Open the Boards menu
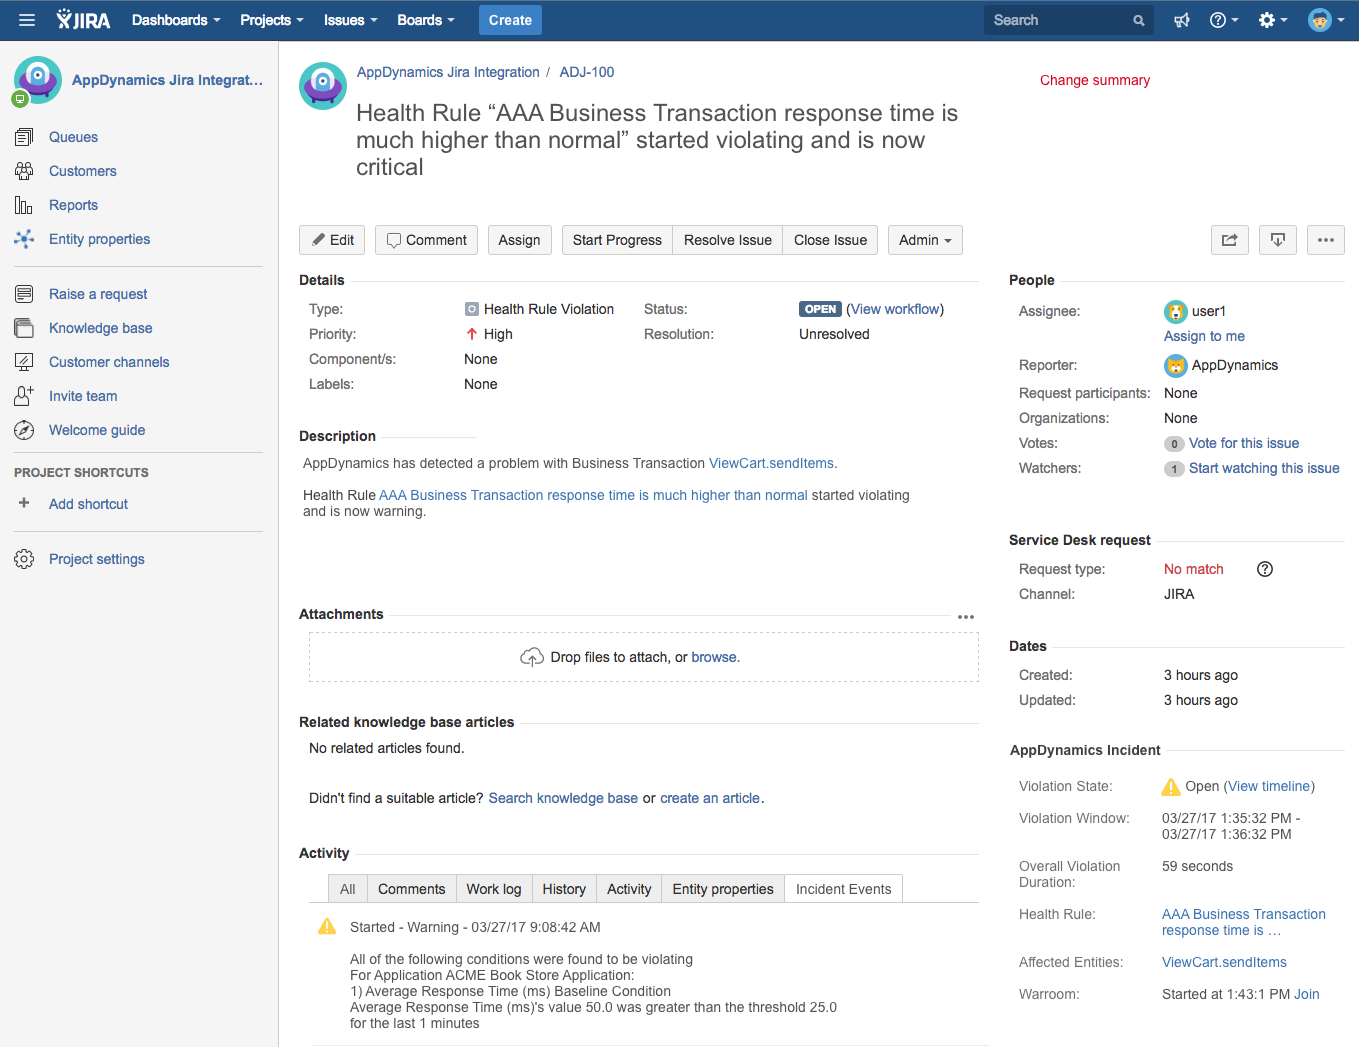Viewport: 1359px width, 1047px height. click(x=425, y=19)
